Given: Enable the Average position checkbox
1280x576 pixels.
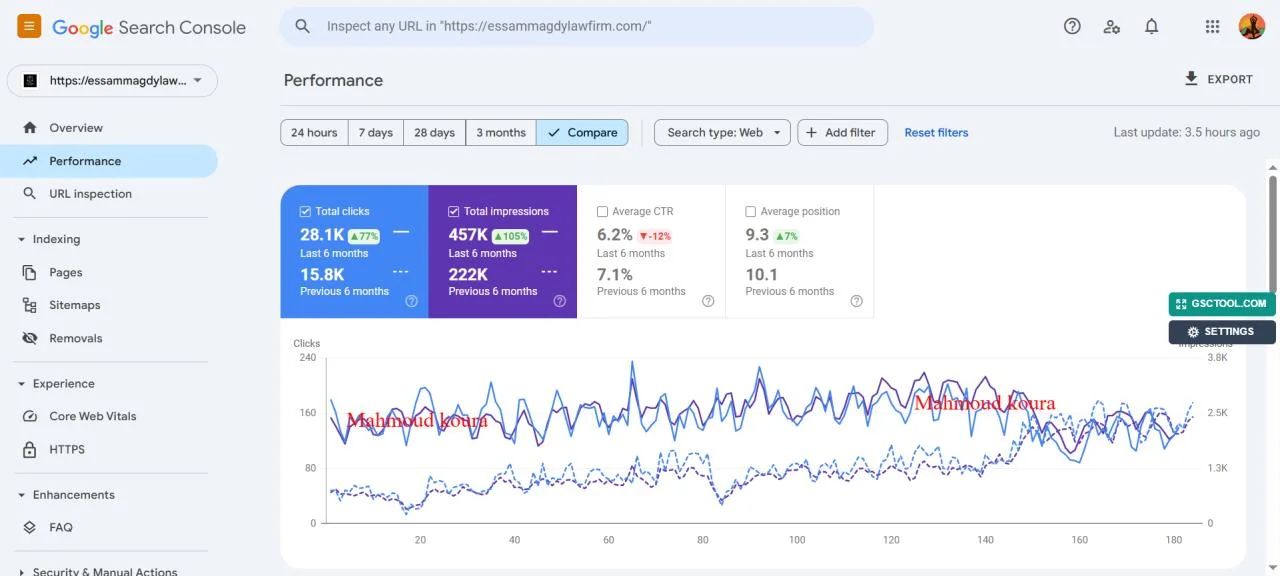Looking at the screenshot, I should click(750, 212).
